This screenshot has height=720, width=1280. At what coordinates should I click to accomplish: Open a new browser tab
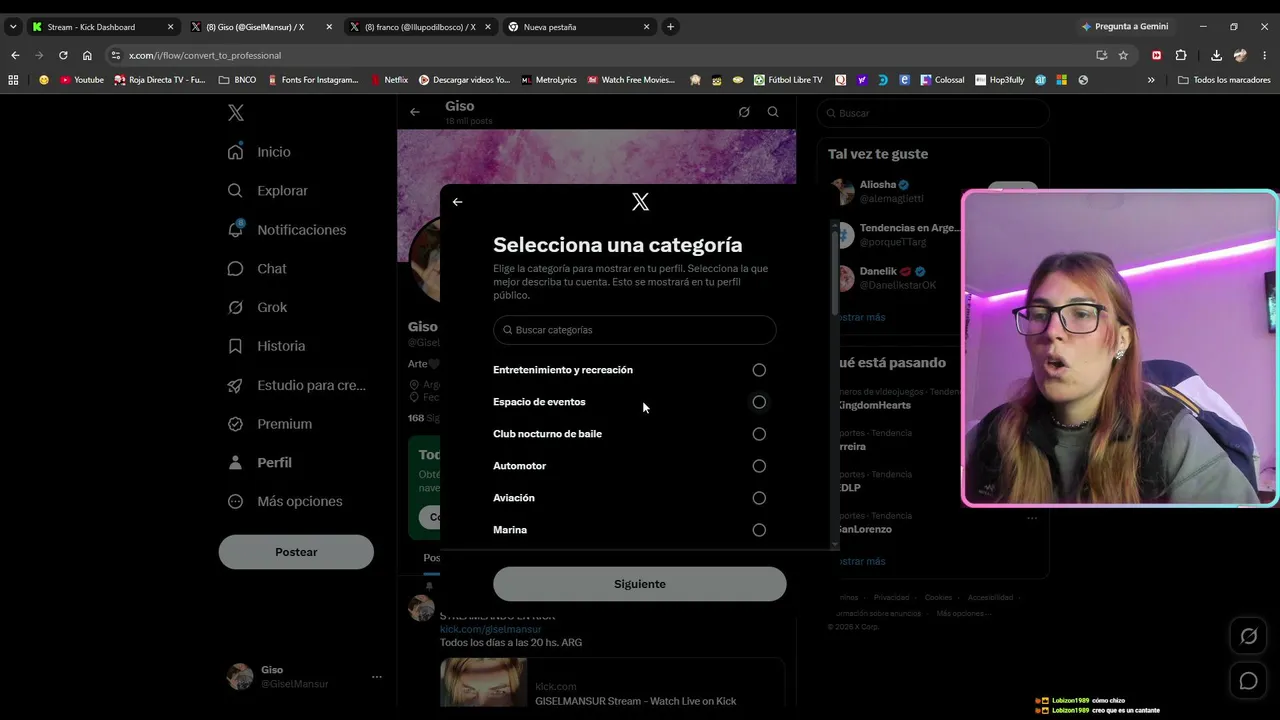point(671,27)
